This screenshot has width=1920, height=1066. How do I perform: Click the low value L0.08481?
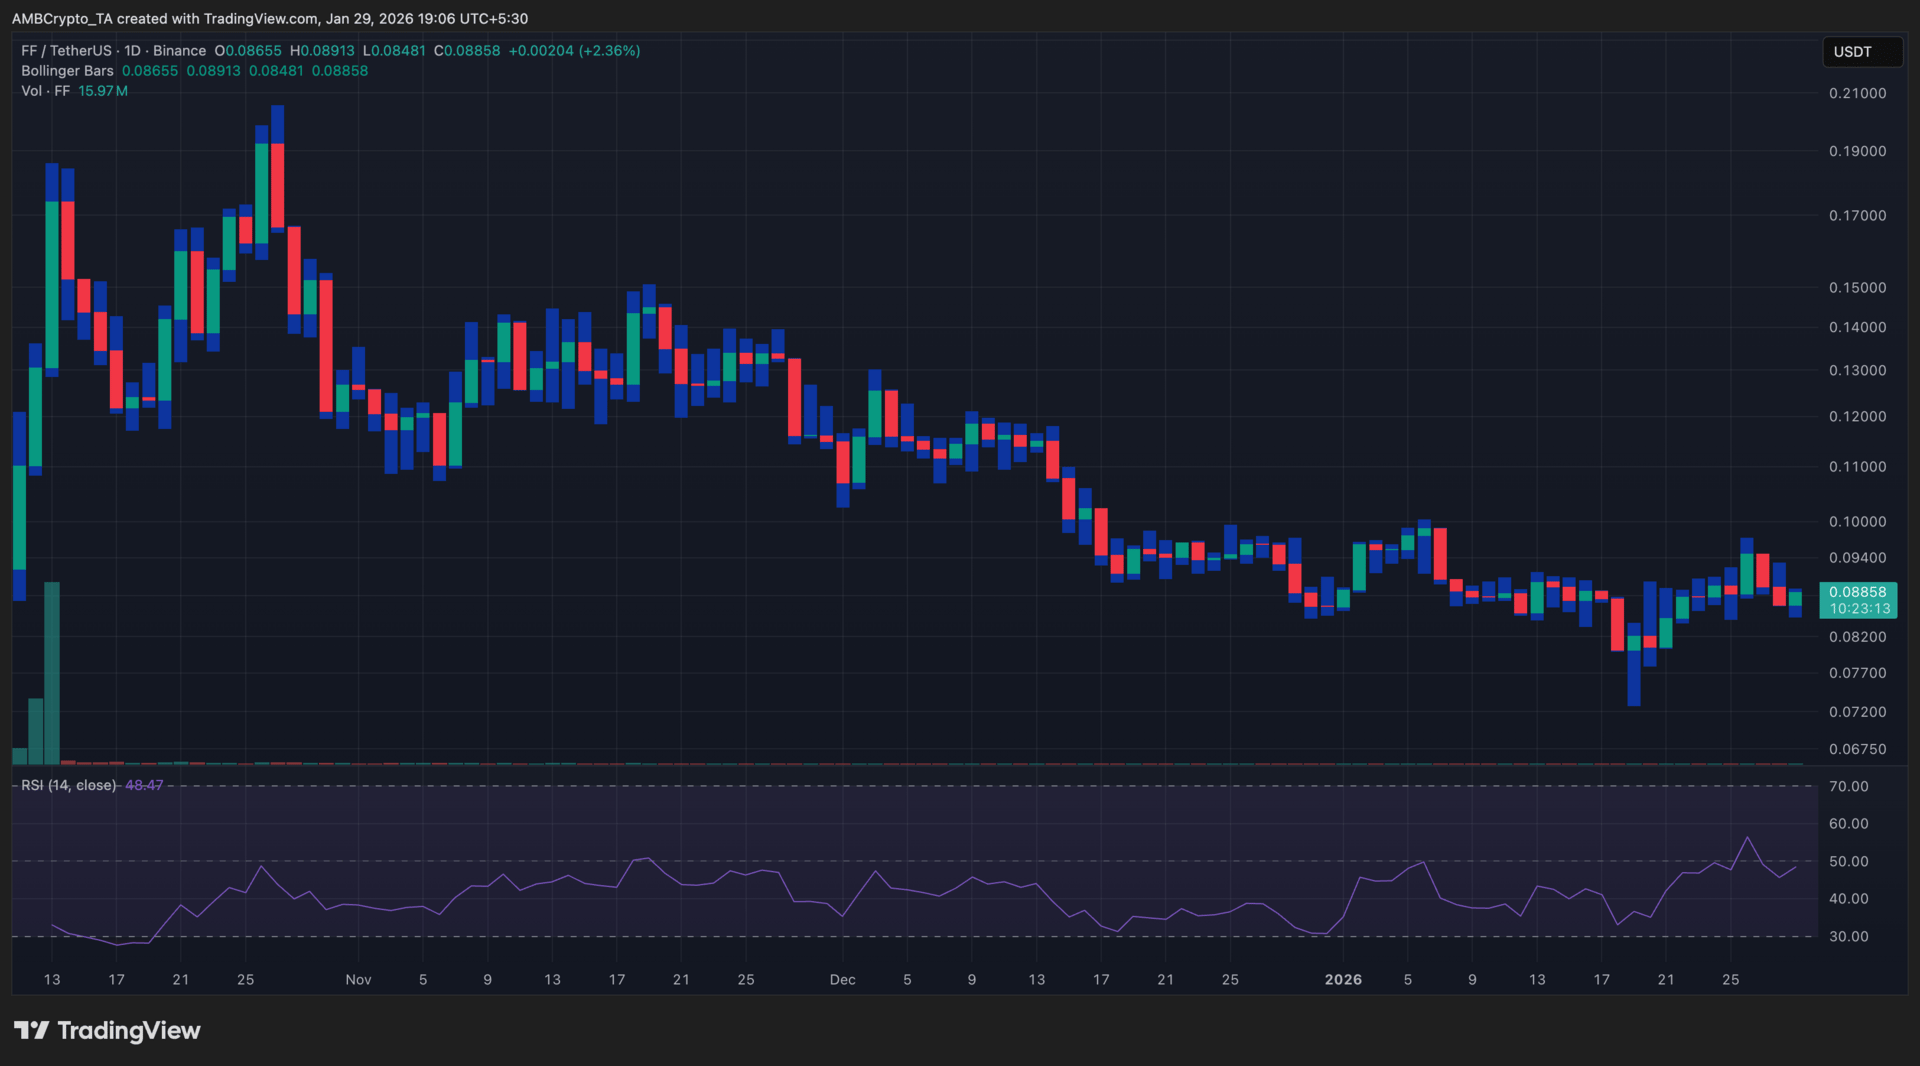click(x=394, y=50)
